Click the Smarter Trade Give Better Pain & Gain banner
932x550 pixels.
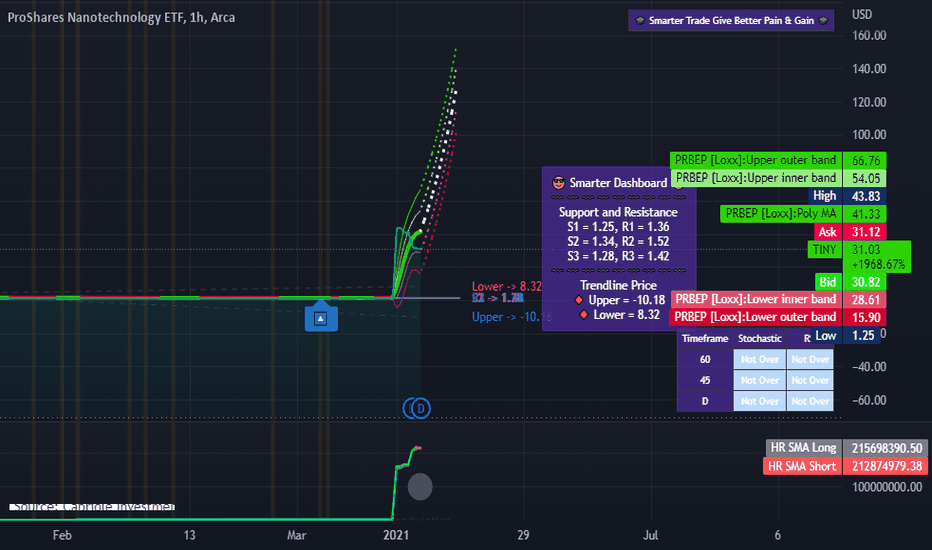click(x=731, y=20)
